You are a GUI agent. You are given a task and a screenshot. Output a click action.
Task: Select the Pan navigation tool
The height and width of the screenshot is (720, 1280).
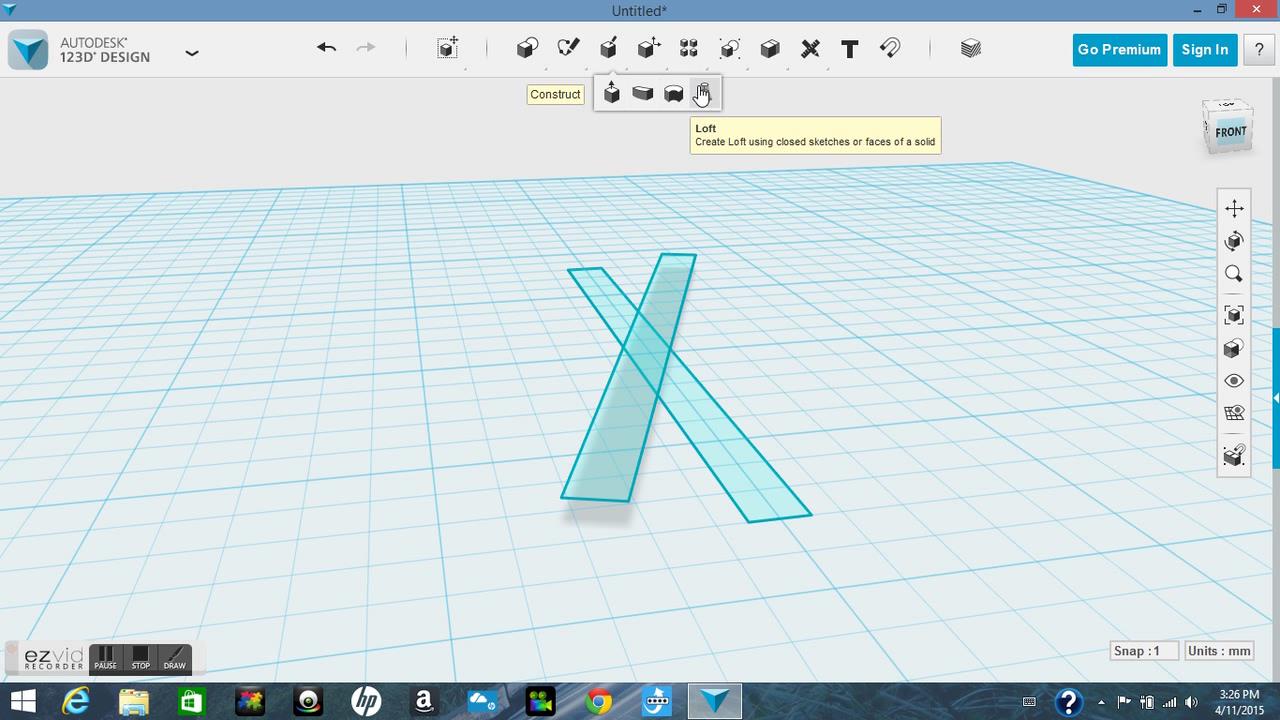point(1234,208)
